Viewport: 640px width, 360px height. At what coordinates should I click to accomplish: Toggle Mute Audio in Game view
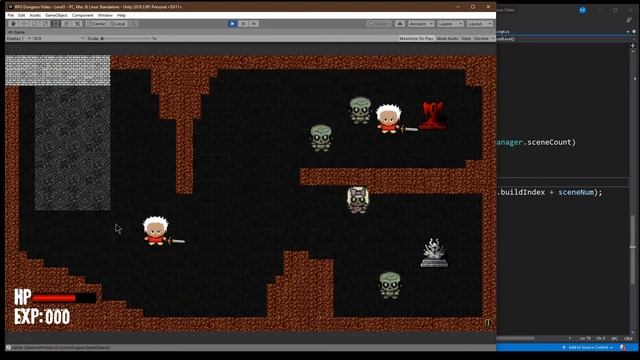pyautogui.click(x=447, y=38)
